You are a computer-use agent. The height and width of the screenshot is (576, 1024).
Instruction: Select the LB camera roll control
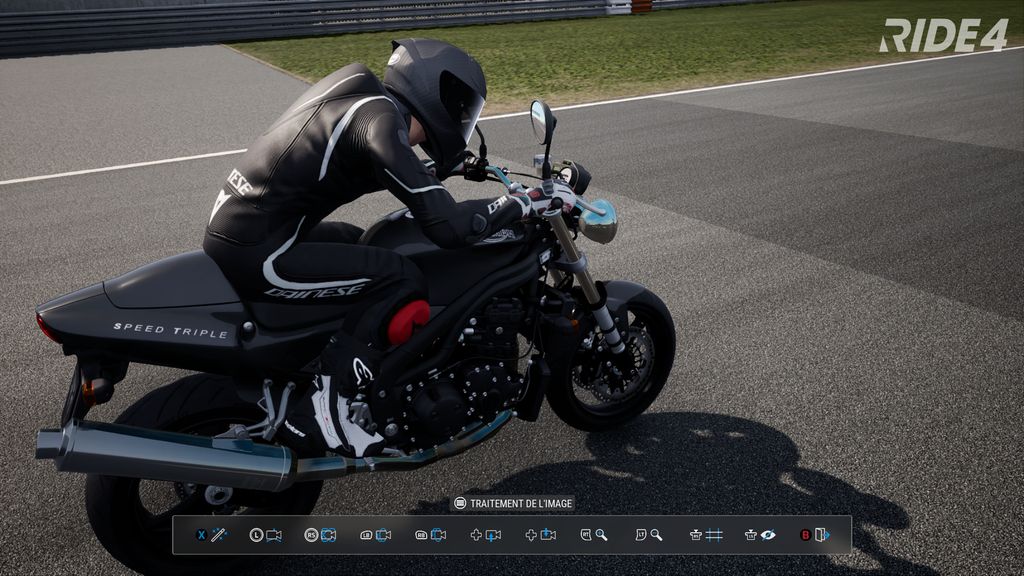376,535
